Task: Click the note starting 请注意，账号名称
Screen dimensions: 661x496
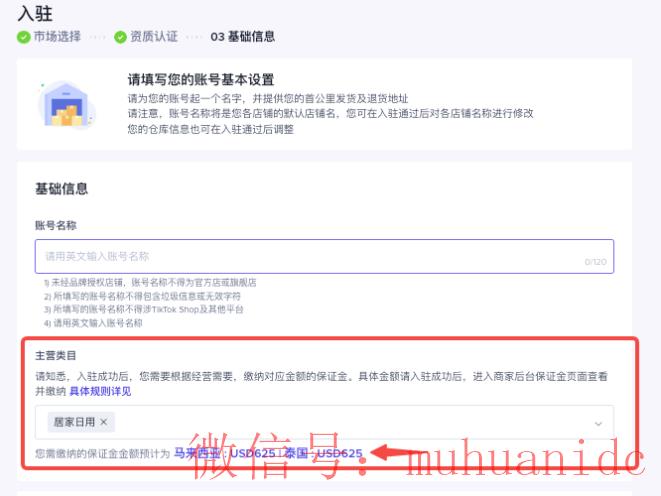Action: coord(330,113)
